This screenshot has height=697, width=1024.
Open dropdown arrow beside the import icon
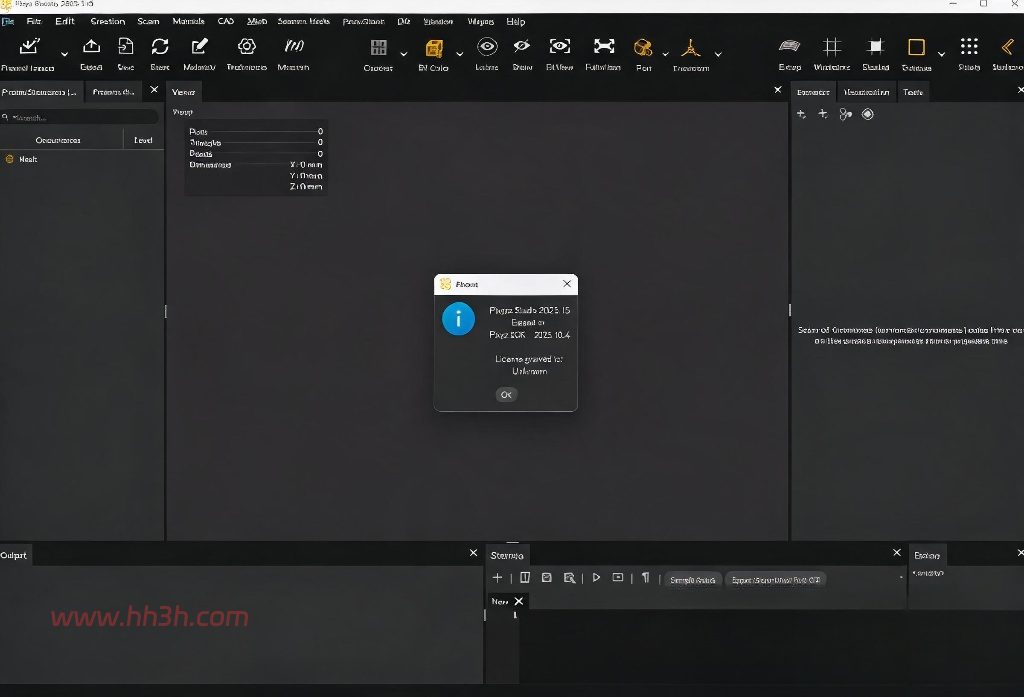[64, 54]
